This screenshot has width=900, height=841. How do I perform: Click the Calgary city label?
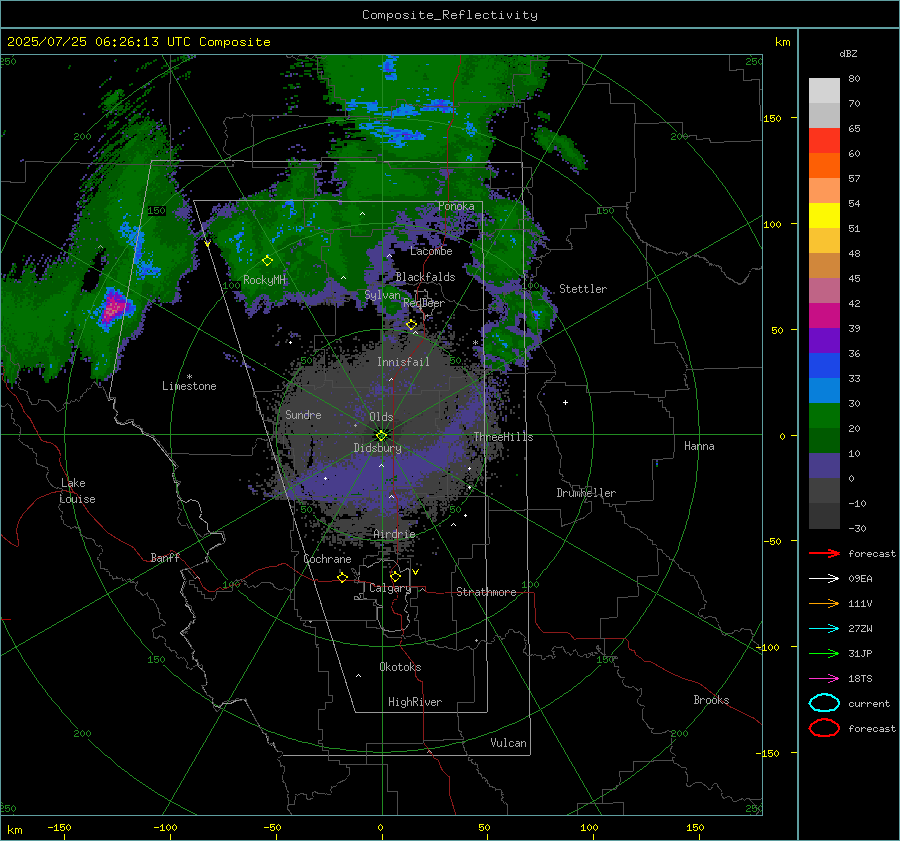pos(390,588)
